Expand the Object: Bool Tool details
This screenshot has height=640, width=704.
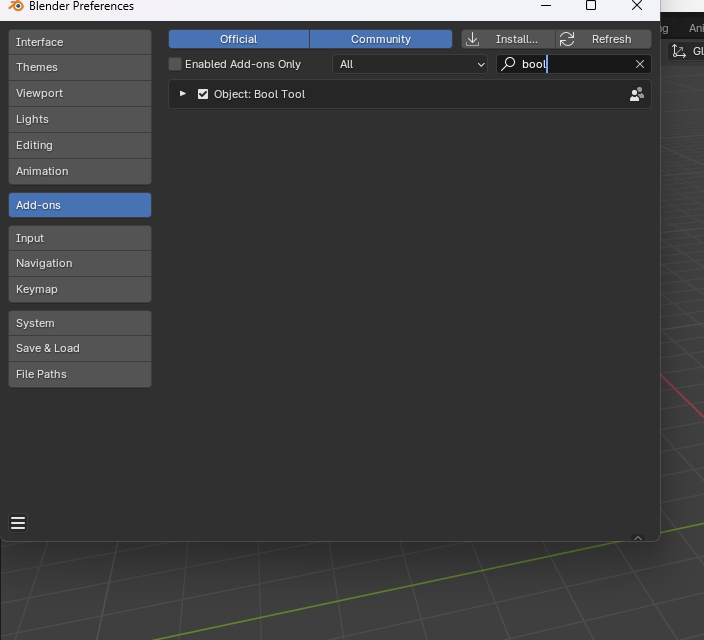(183, 94)
